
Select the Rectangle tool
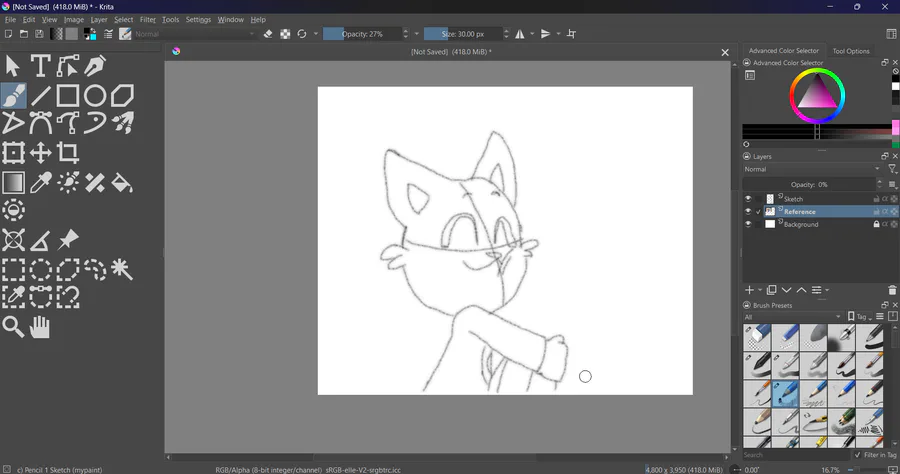coord(68,95)
